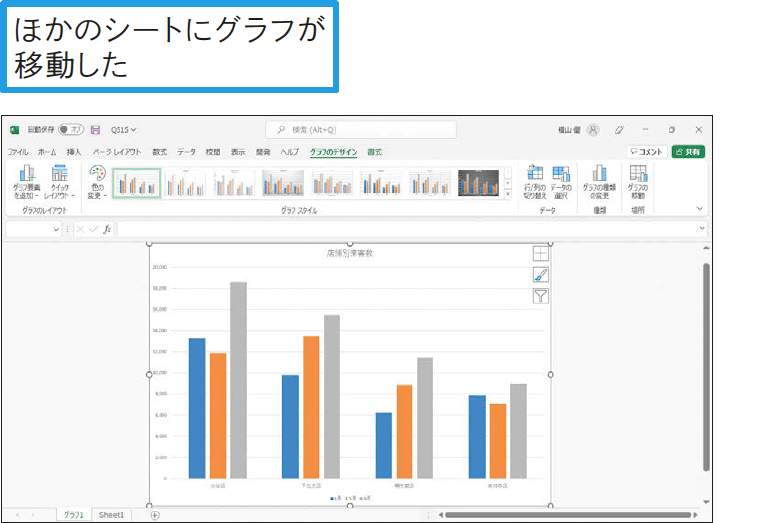Click the formula bar confirm checkmark icon
The height and width of the screenshot is (523, 783).
coord(93,229)
